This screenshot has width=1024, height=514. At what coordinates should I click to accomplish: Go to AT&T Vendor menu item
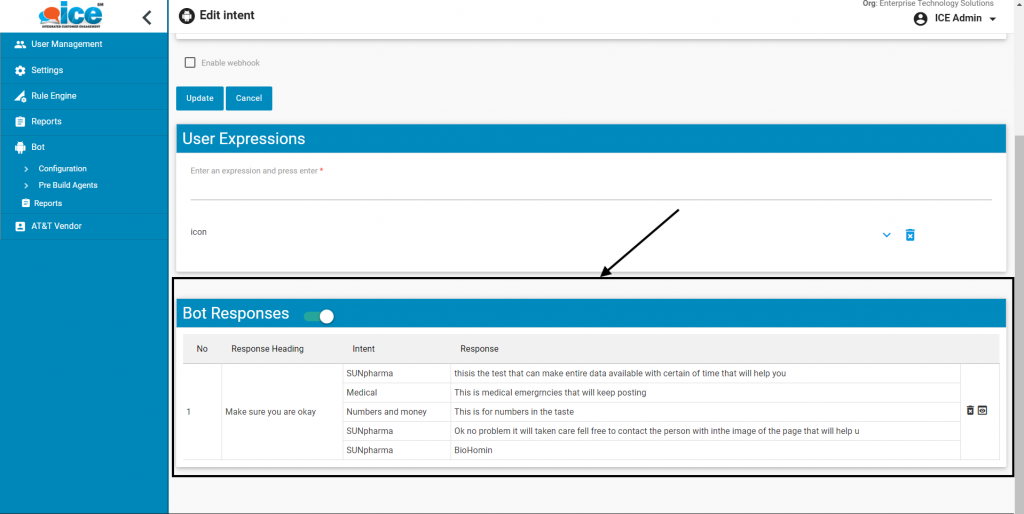click(x=56, y=226)
